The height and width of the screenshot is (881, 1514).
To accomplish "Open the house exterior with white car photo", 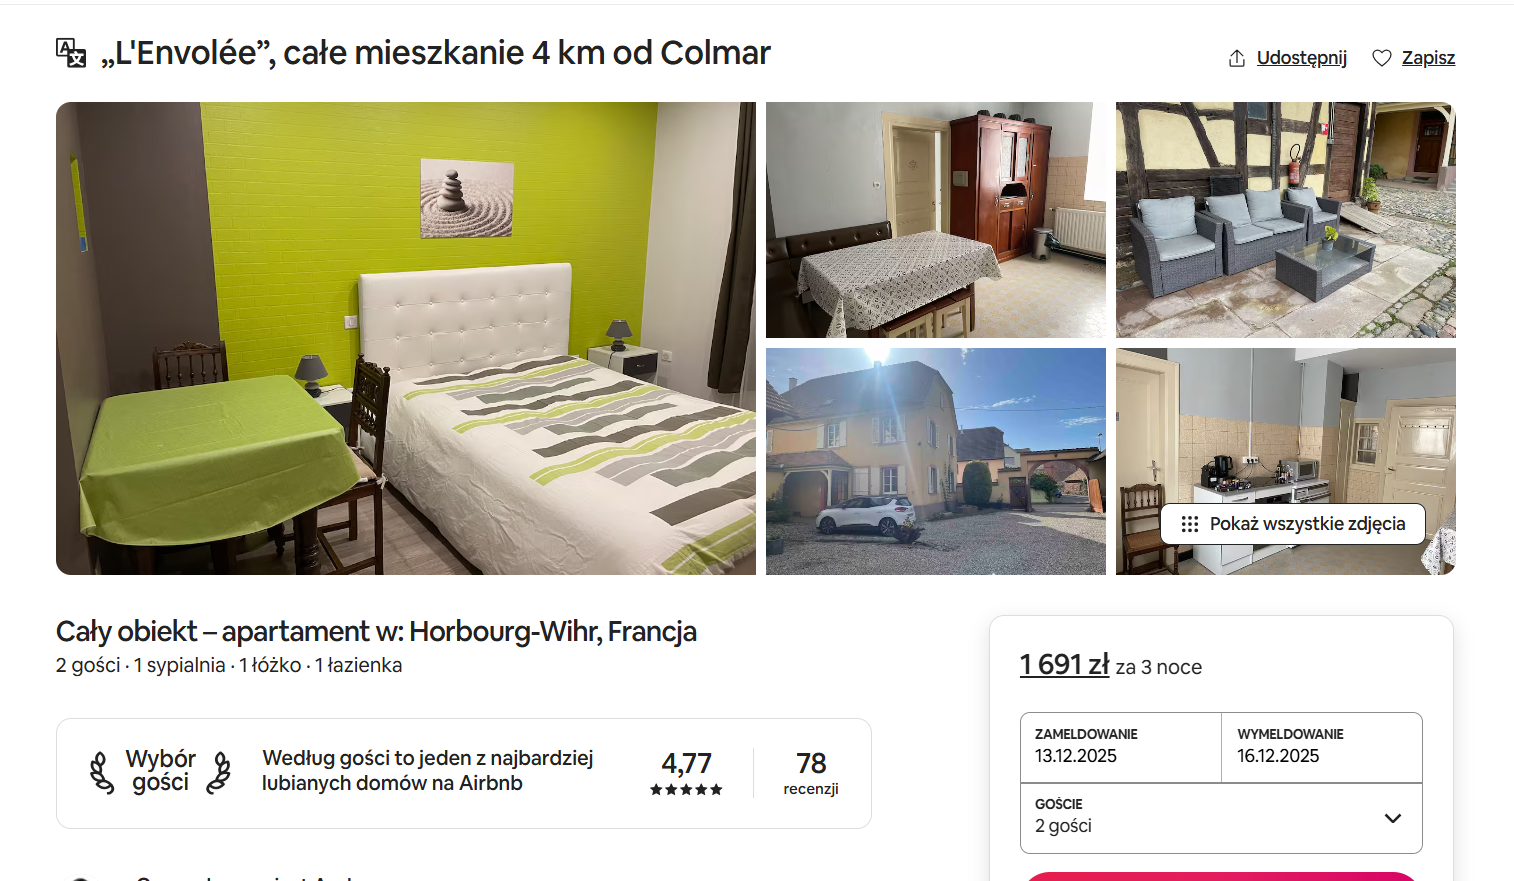I will click(x=936, y=461).
